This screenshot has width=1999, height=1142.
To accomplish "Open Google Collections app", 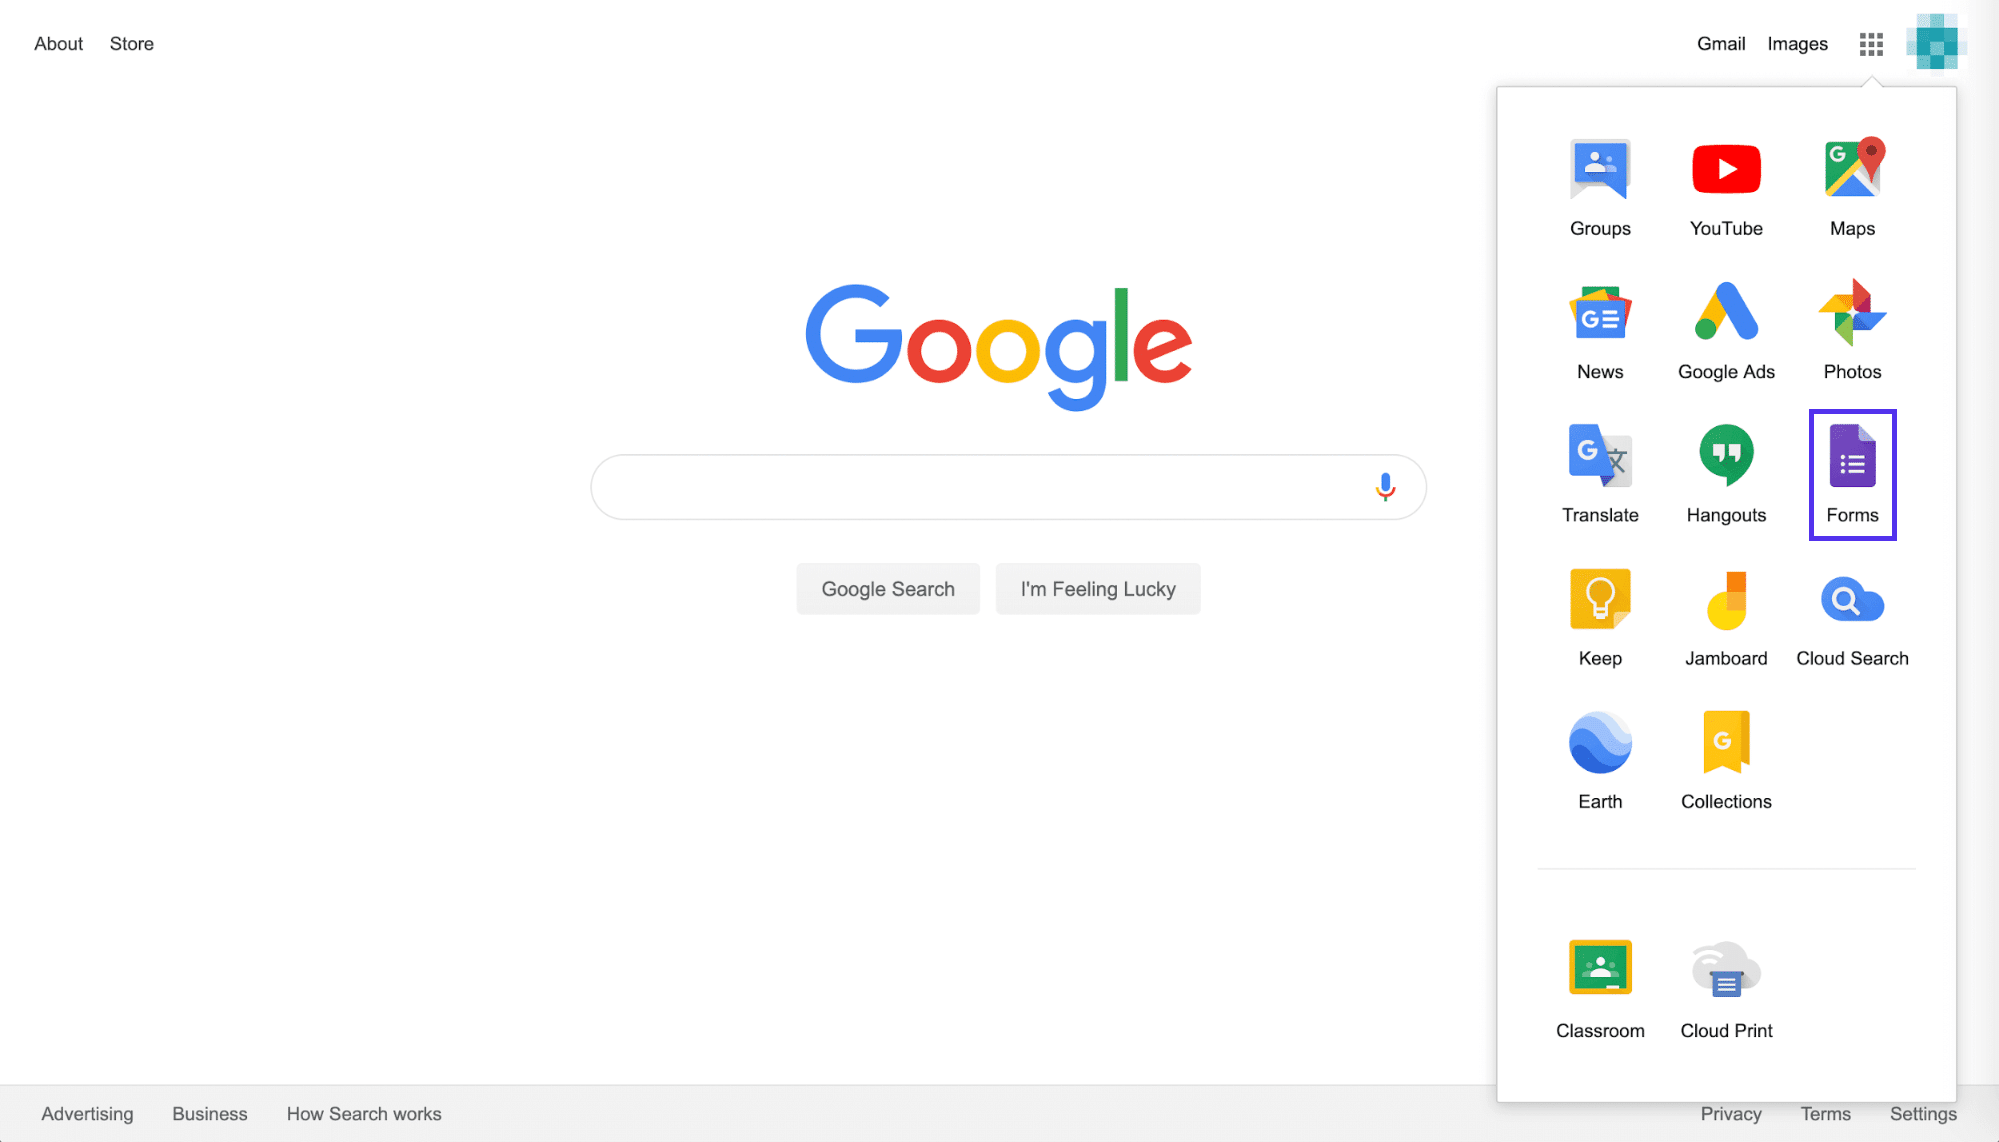I will 1726,756.
